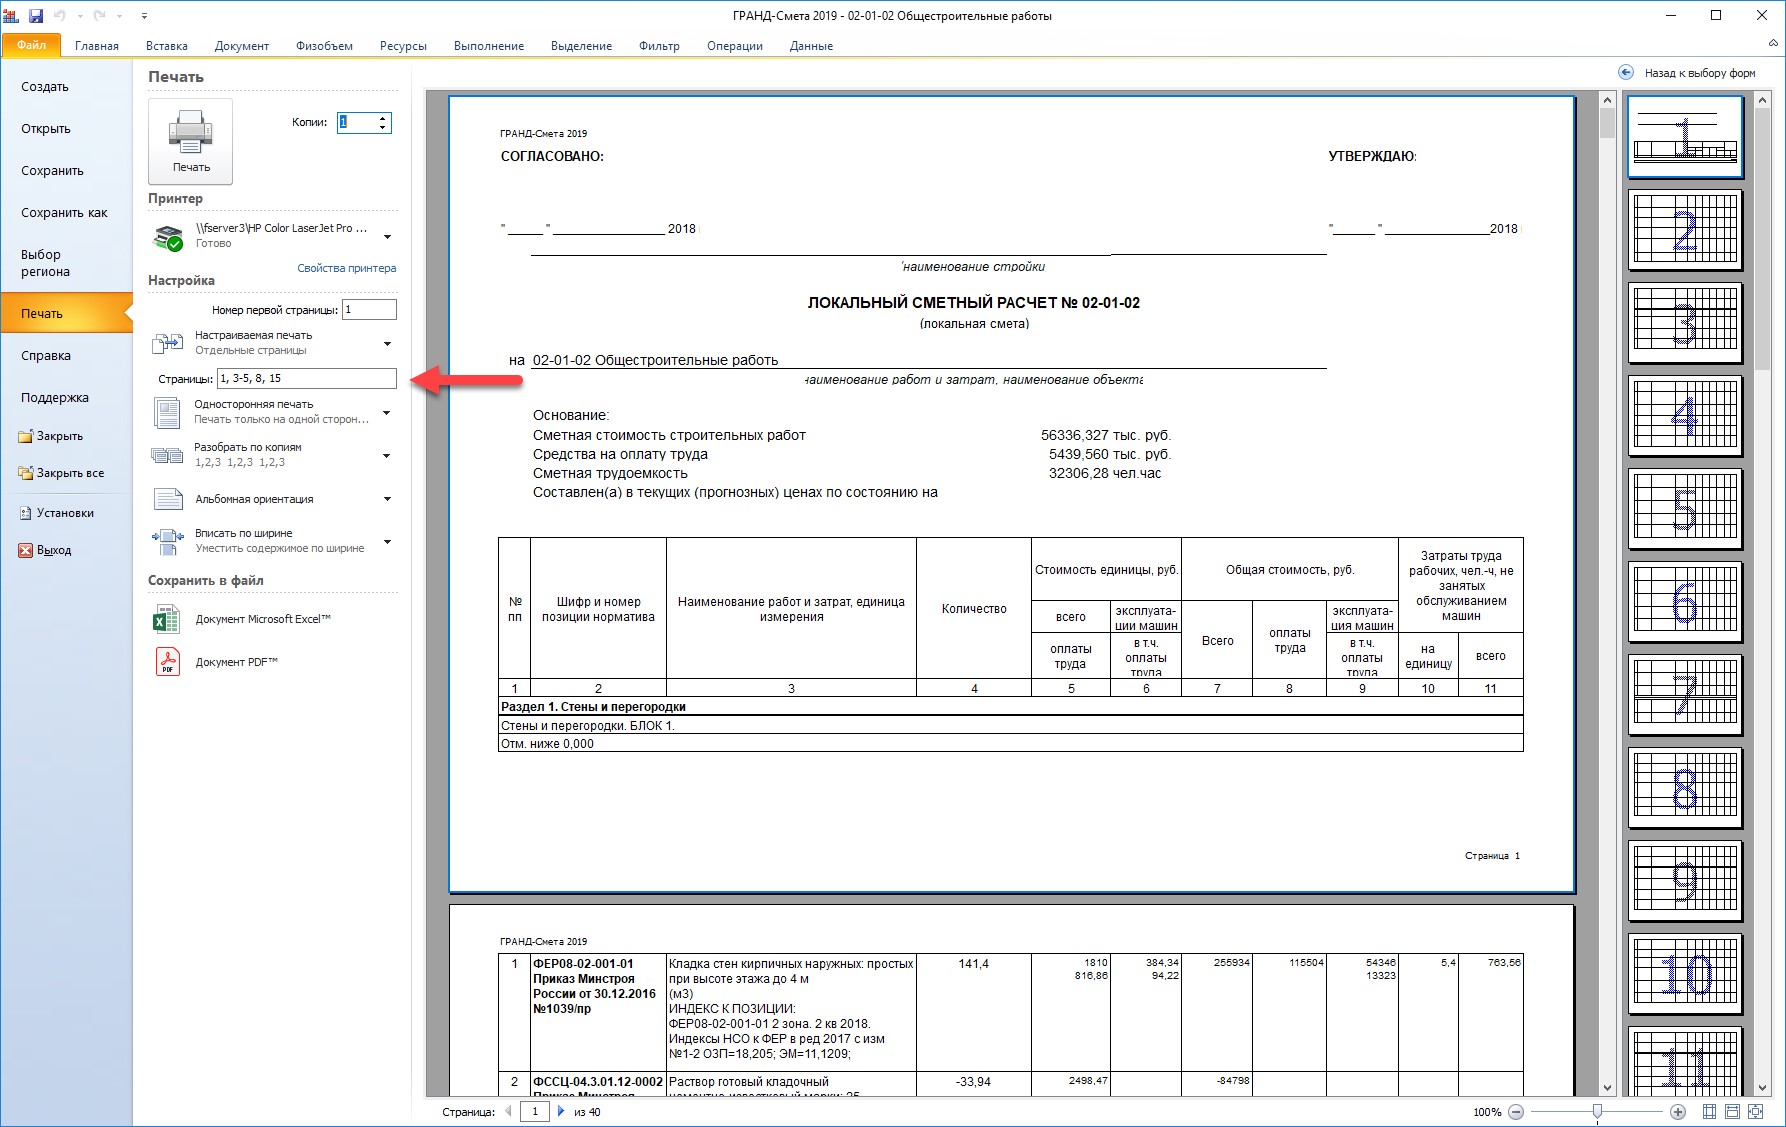Switch to the Физобъем ribbon tab
Image resolution: width=1786 pixels, height=1127 pixels.
324,46
